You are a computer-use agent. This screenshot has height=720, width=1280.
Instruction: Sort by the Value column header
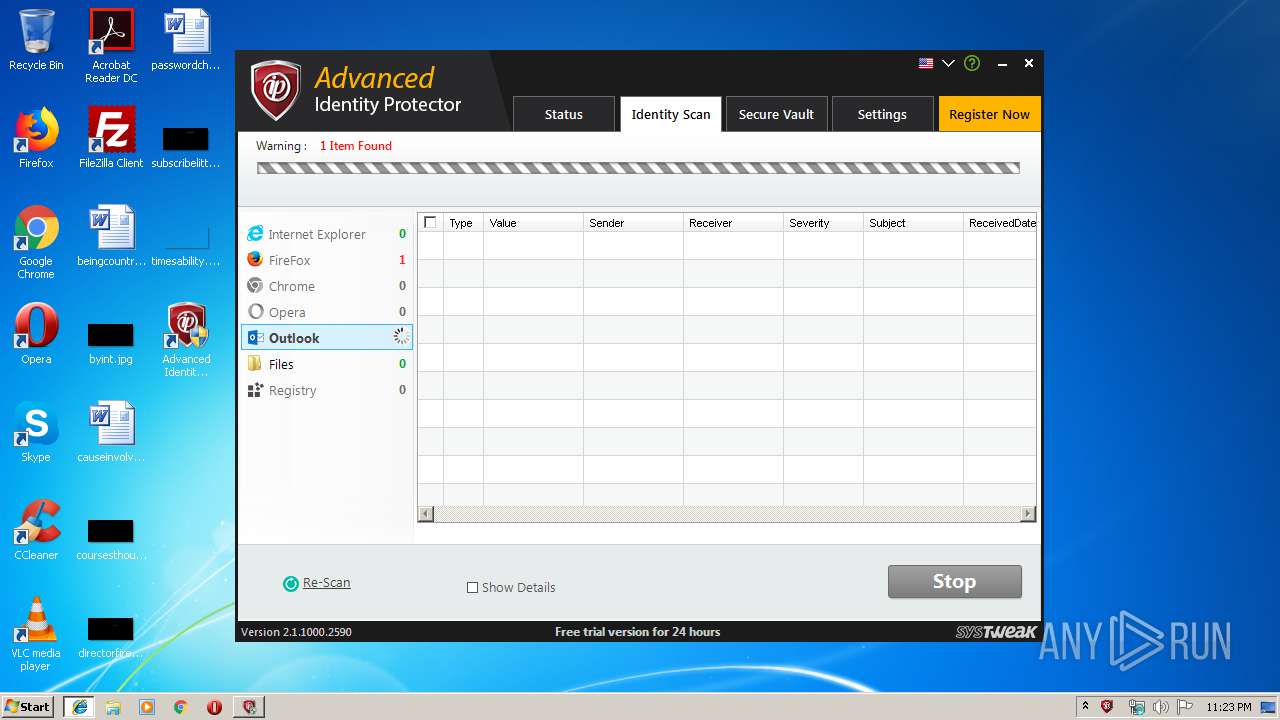533,223
